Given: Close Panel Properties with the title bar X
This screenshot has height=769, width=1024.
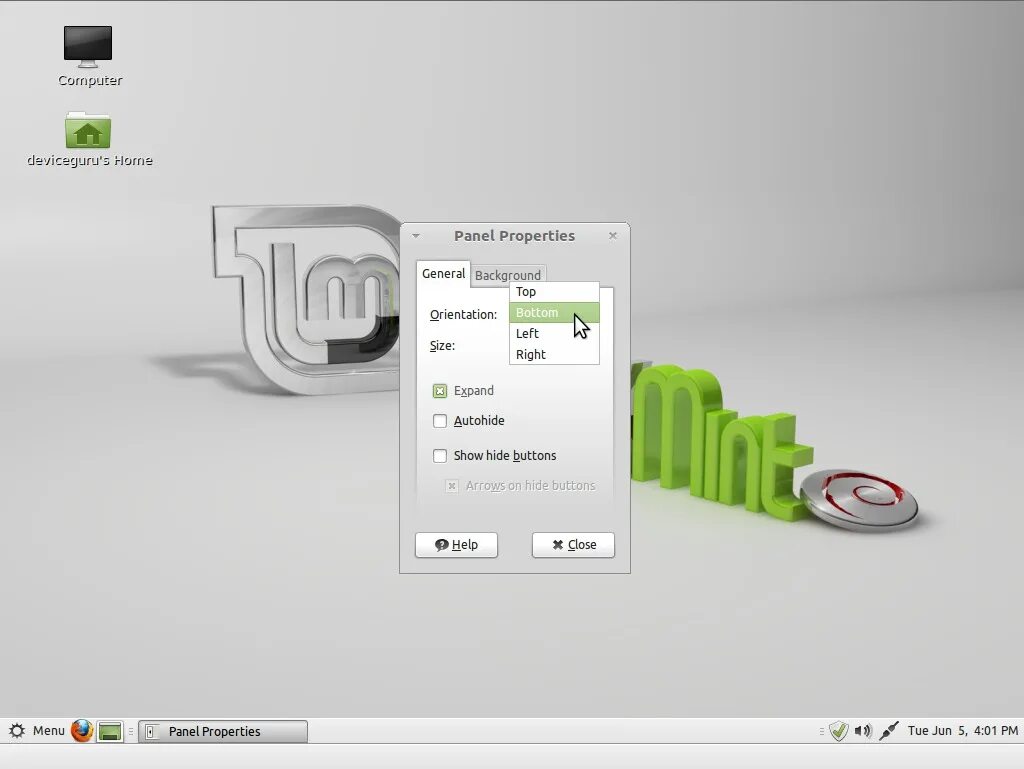Looking at the screenshot, I should click(613, 236).
